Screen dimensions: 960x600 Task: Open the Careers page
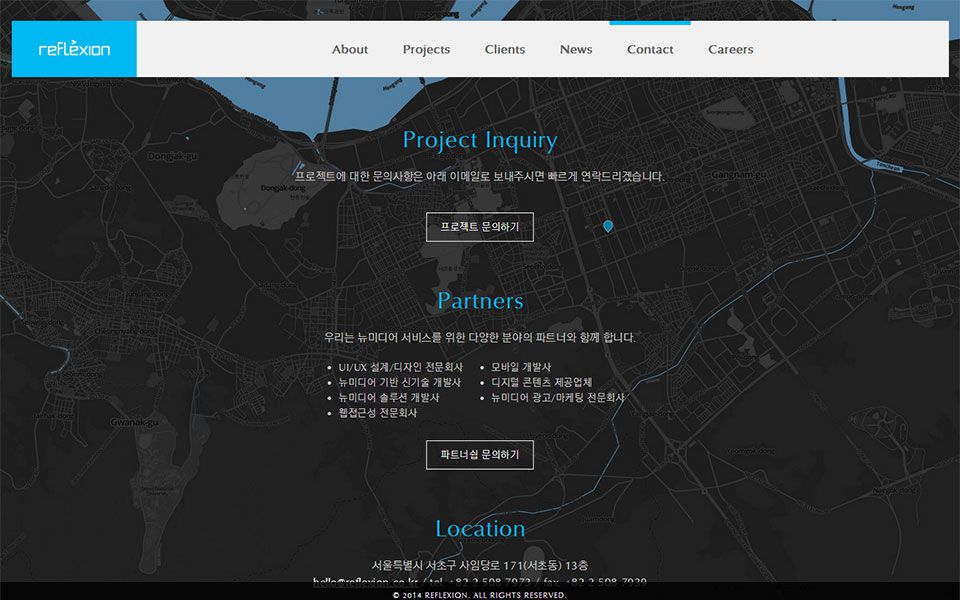(731, 49)
